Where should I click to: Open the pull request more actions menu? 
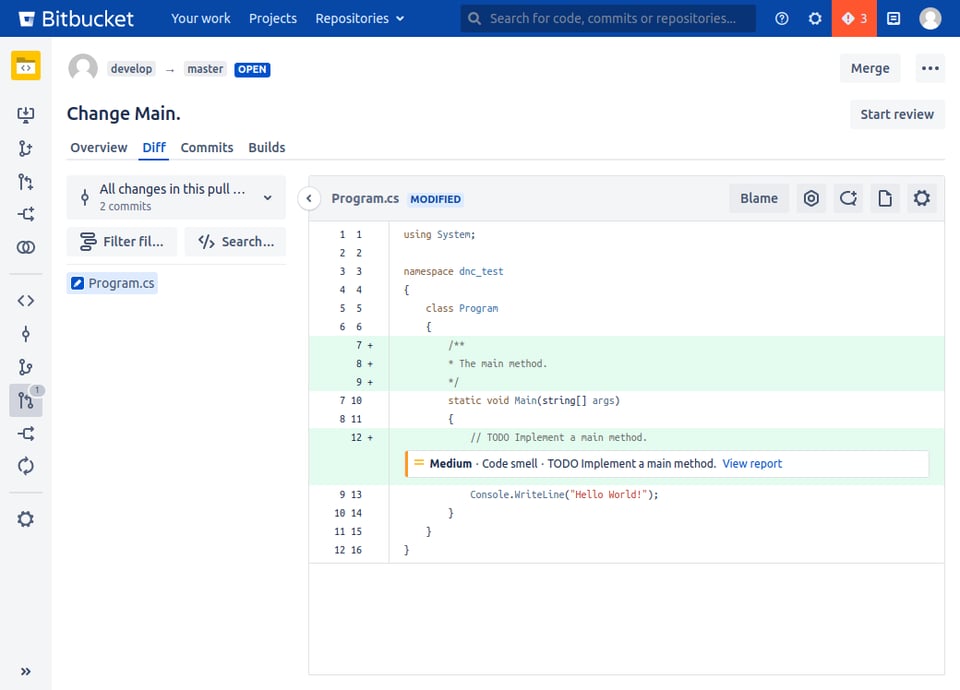(930, 69)
